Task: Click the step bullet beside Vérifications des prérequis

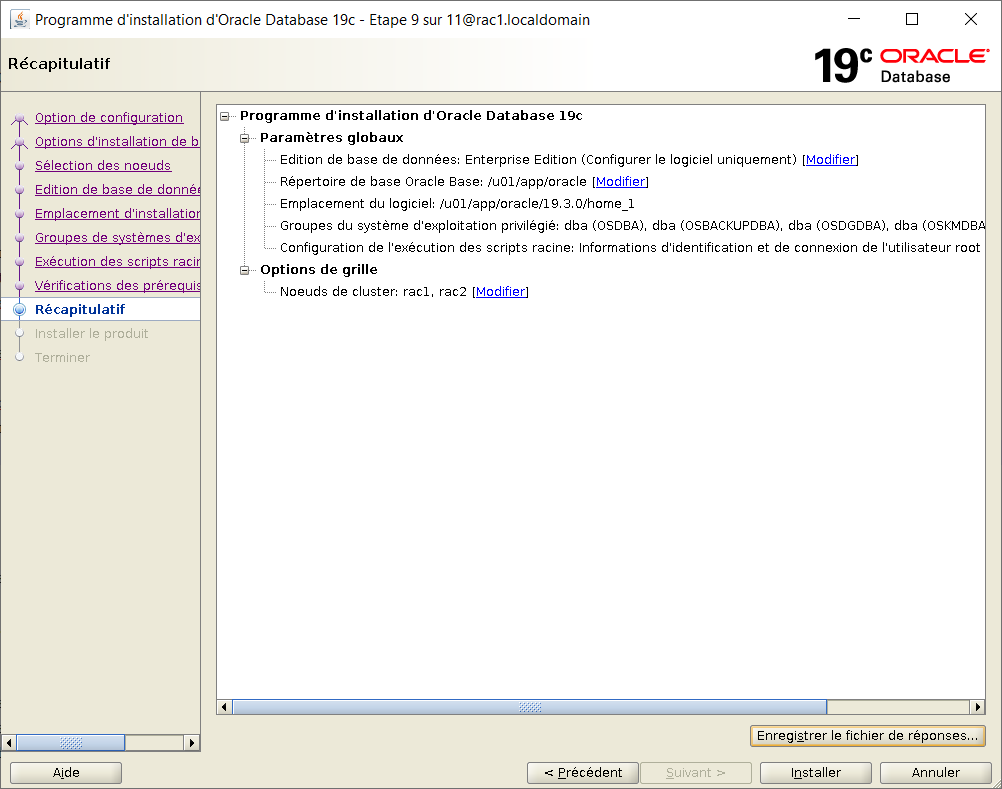Action: pos(20,286)
